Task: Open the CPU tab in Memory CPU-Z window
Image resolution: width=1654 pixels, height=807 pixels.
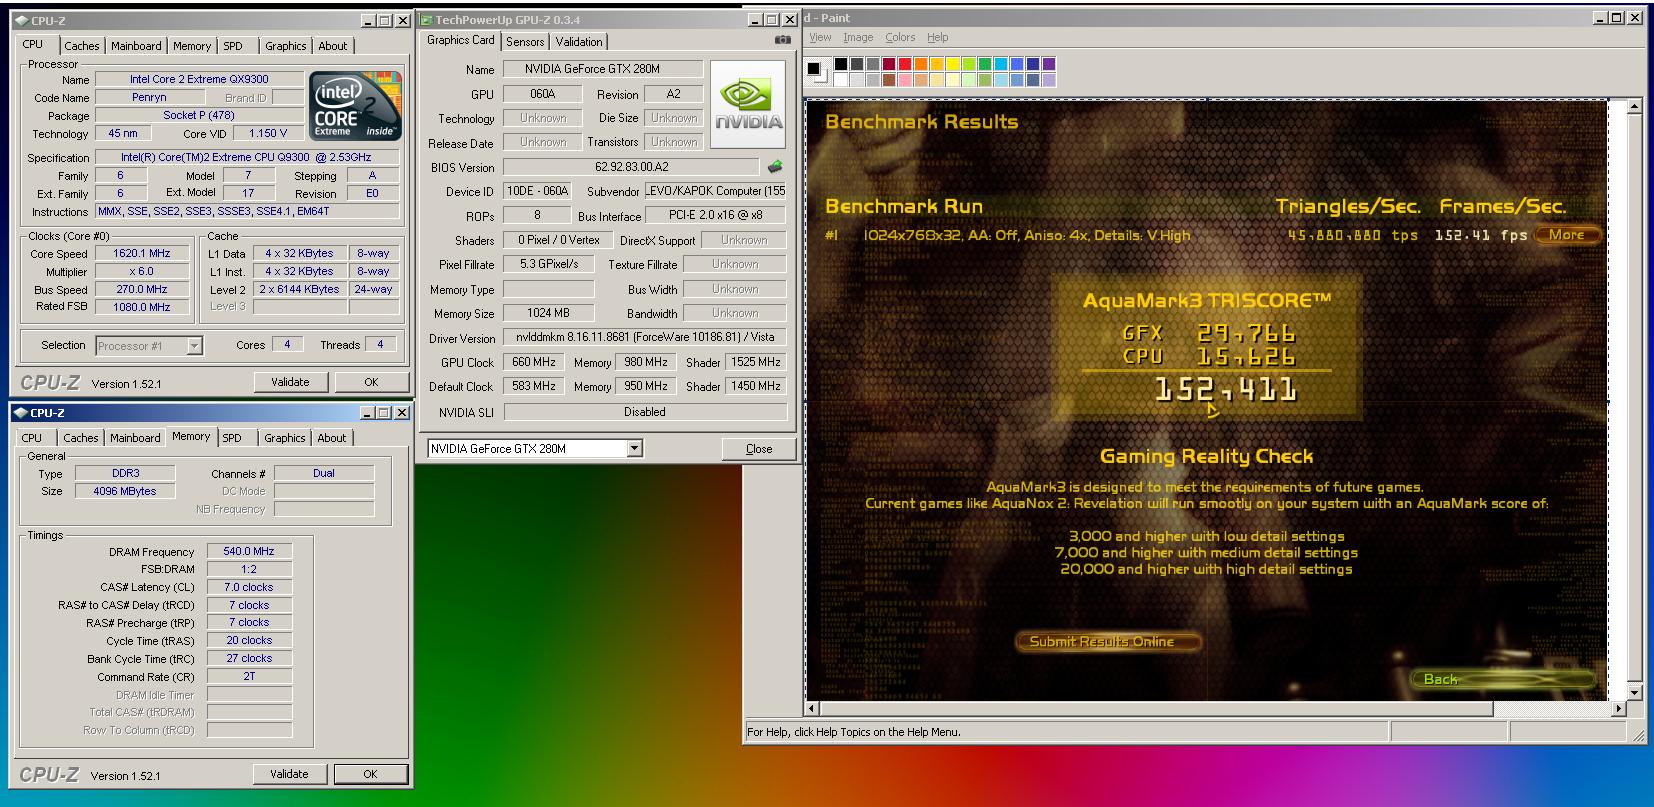Action: (x=32, y=438)
